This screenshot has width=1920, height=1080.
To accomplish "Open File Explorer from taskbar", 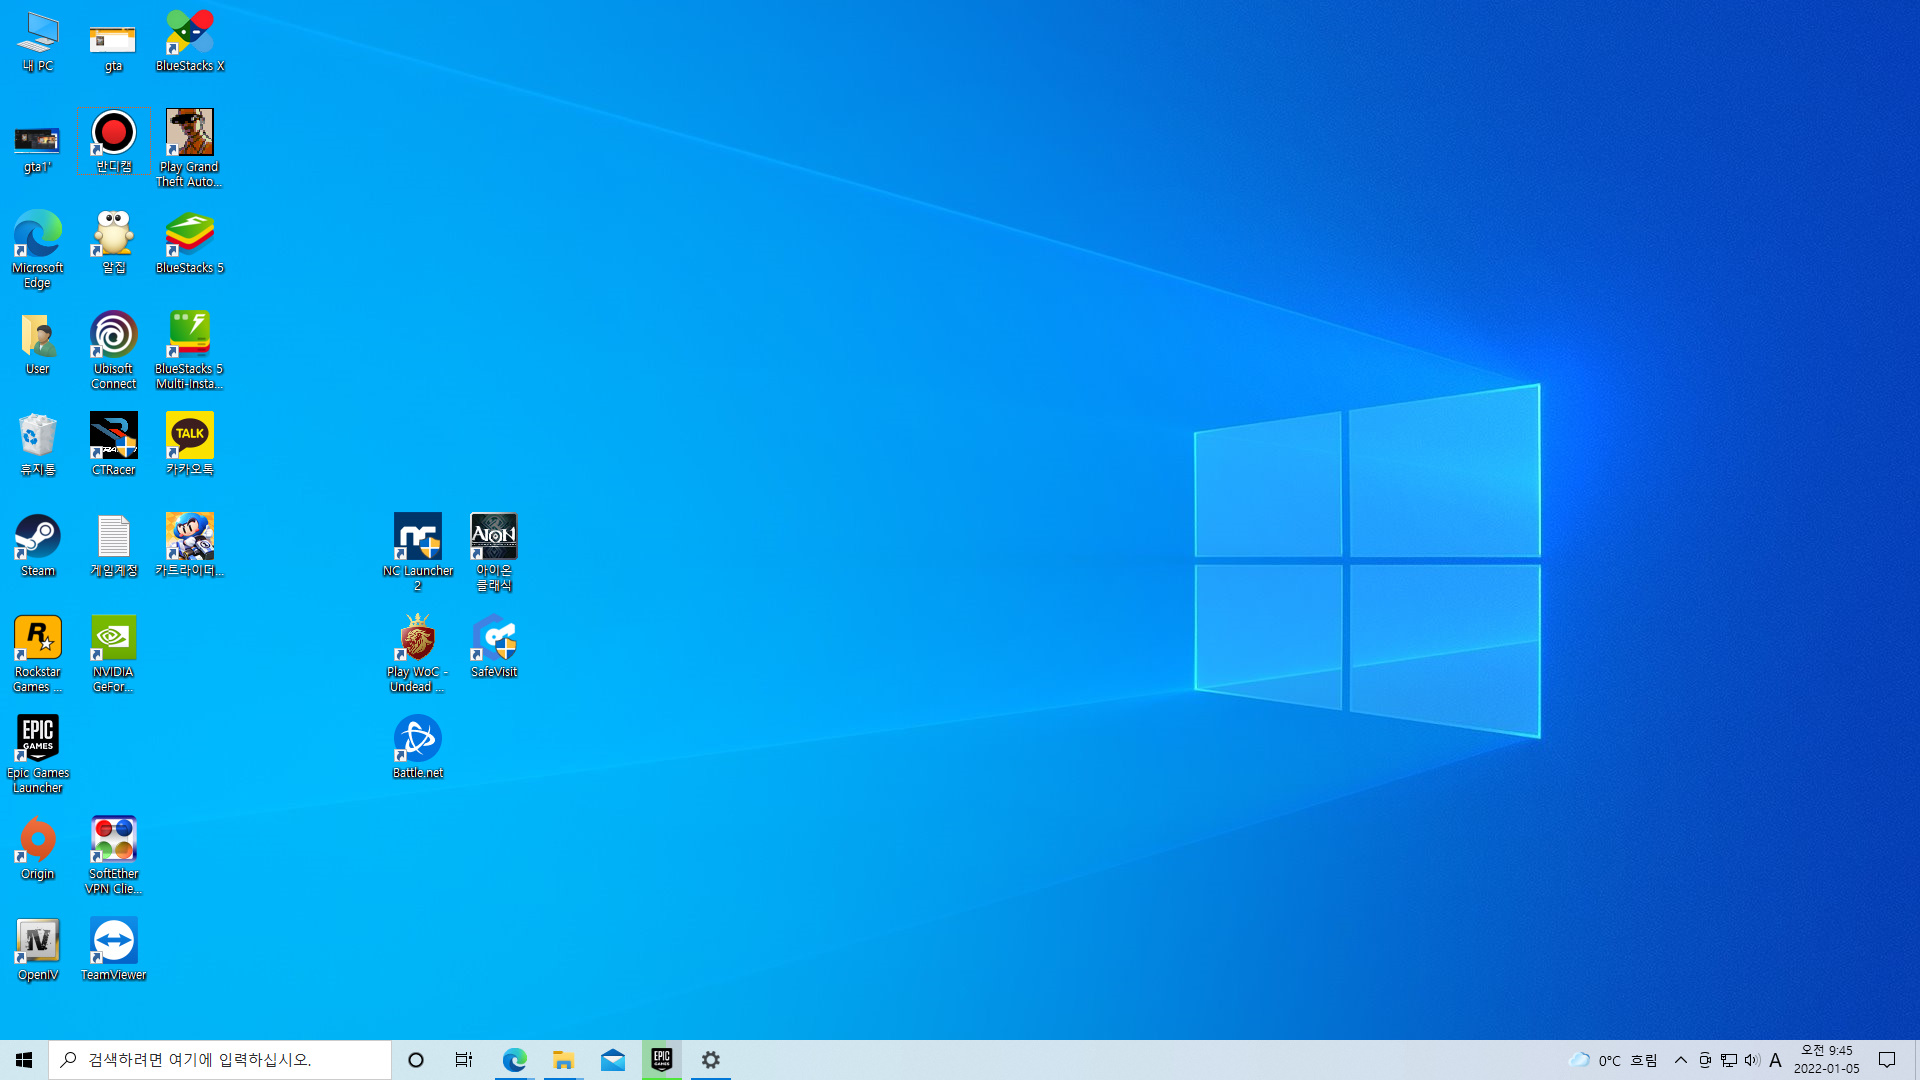I will (x=563, y=1060).
